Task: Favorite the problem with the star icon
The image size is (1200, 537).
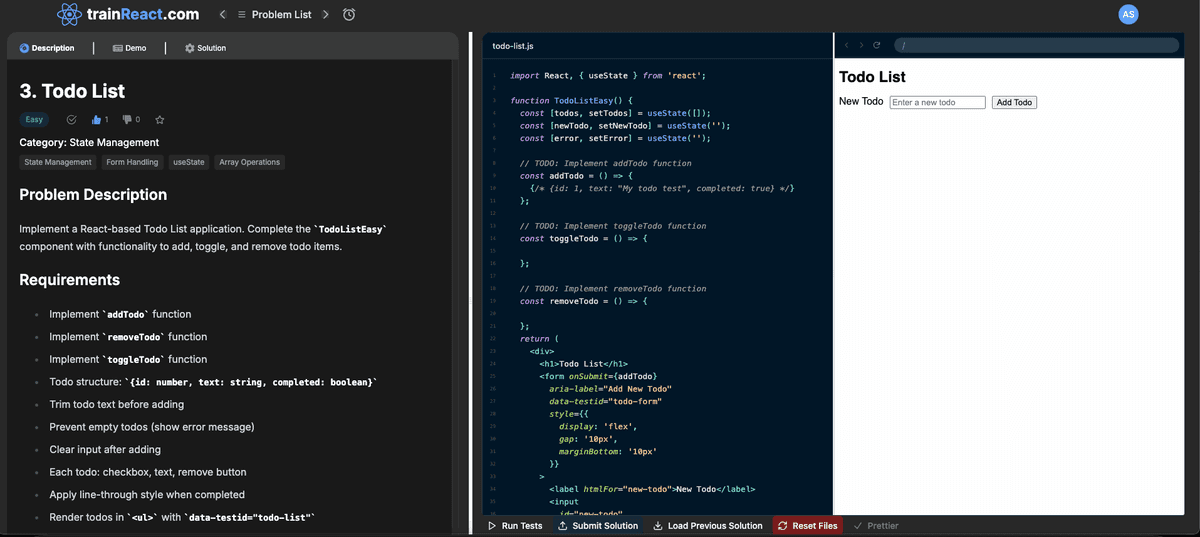Action: [160, 120]
